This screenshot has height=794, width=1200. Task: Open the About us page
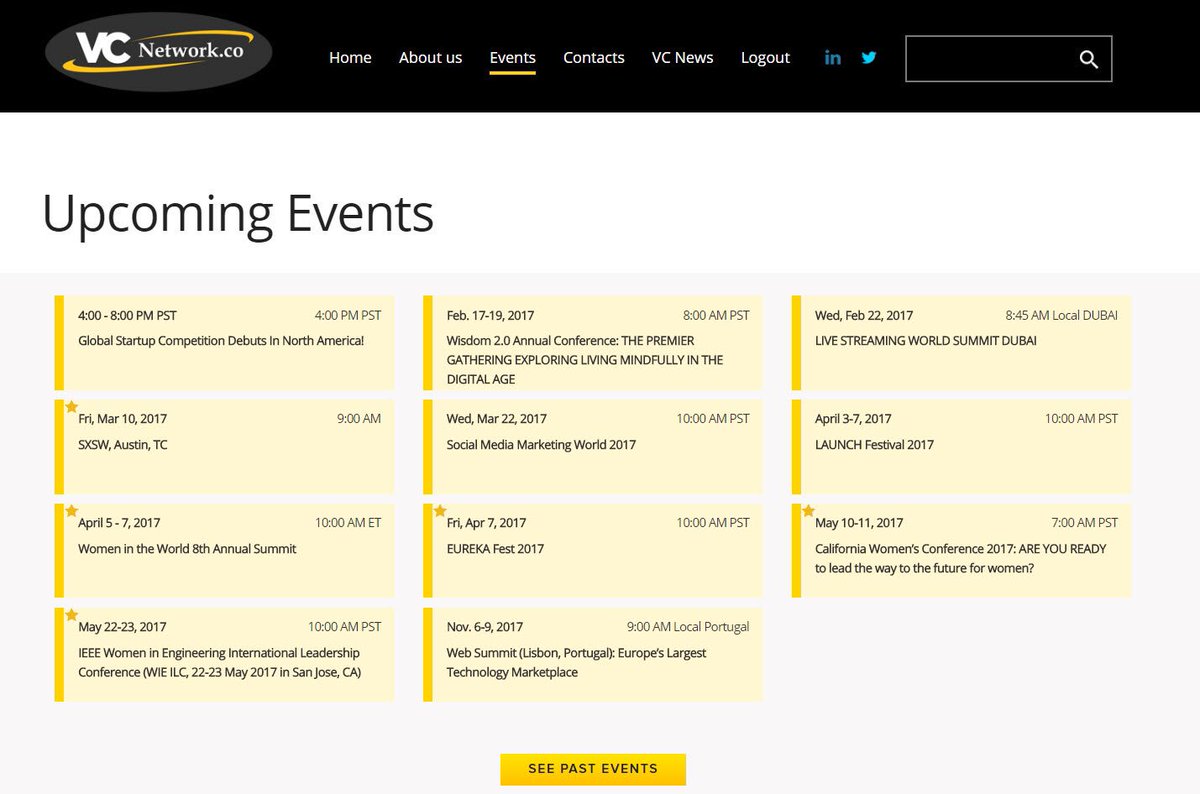[x=430, y=57]
